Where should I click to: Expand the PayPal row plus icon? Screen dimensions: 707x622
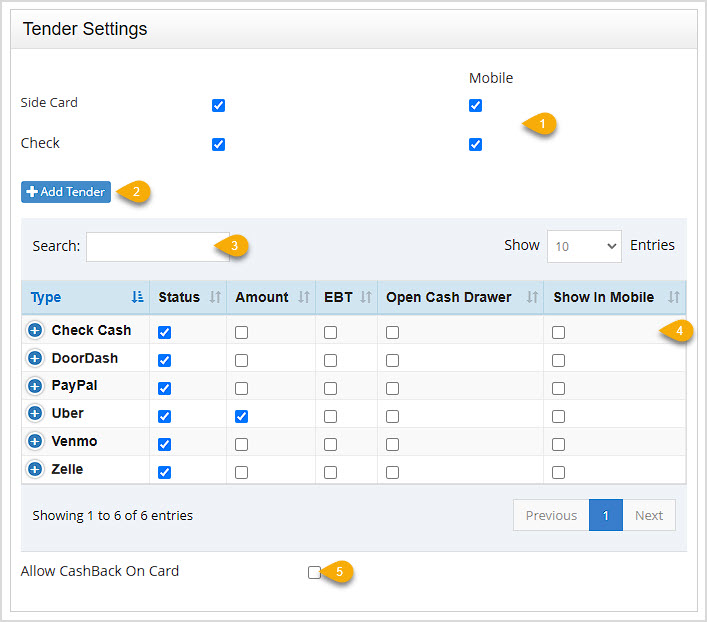[35, 386]
